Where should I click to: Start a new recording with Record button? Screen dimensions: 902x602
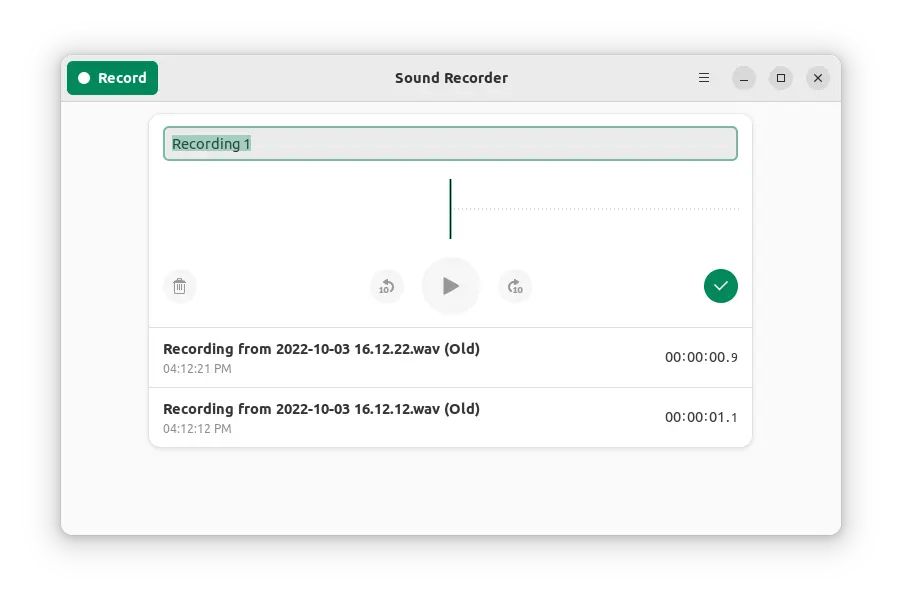[x=112, y=77]
